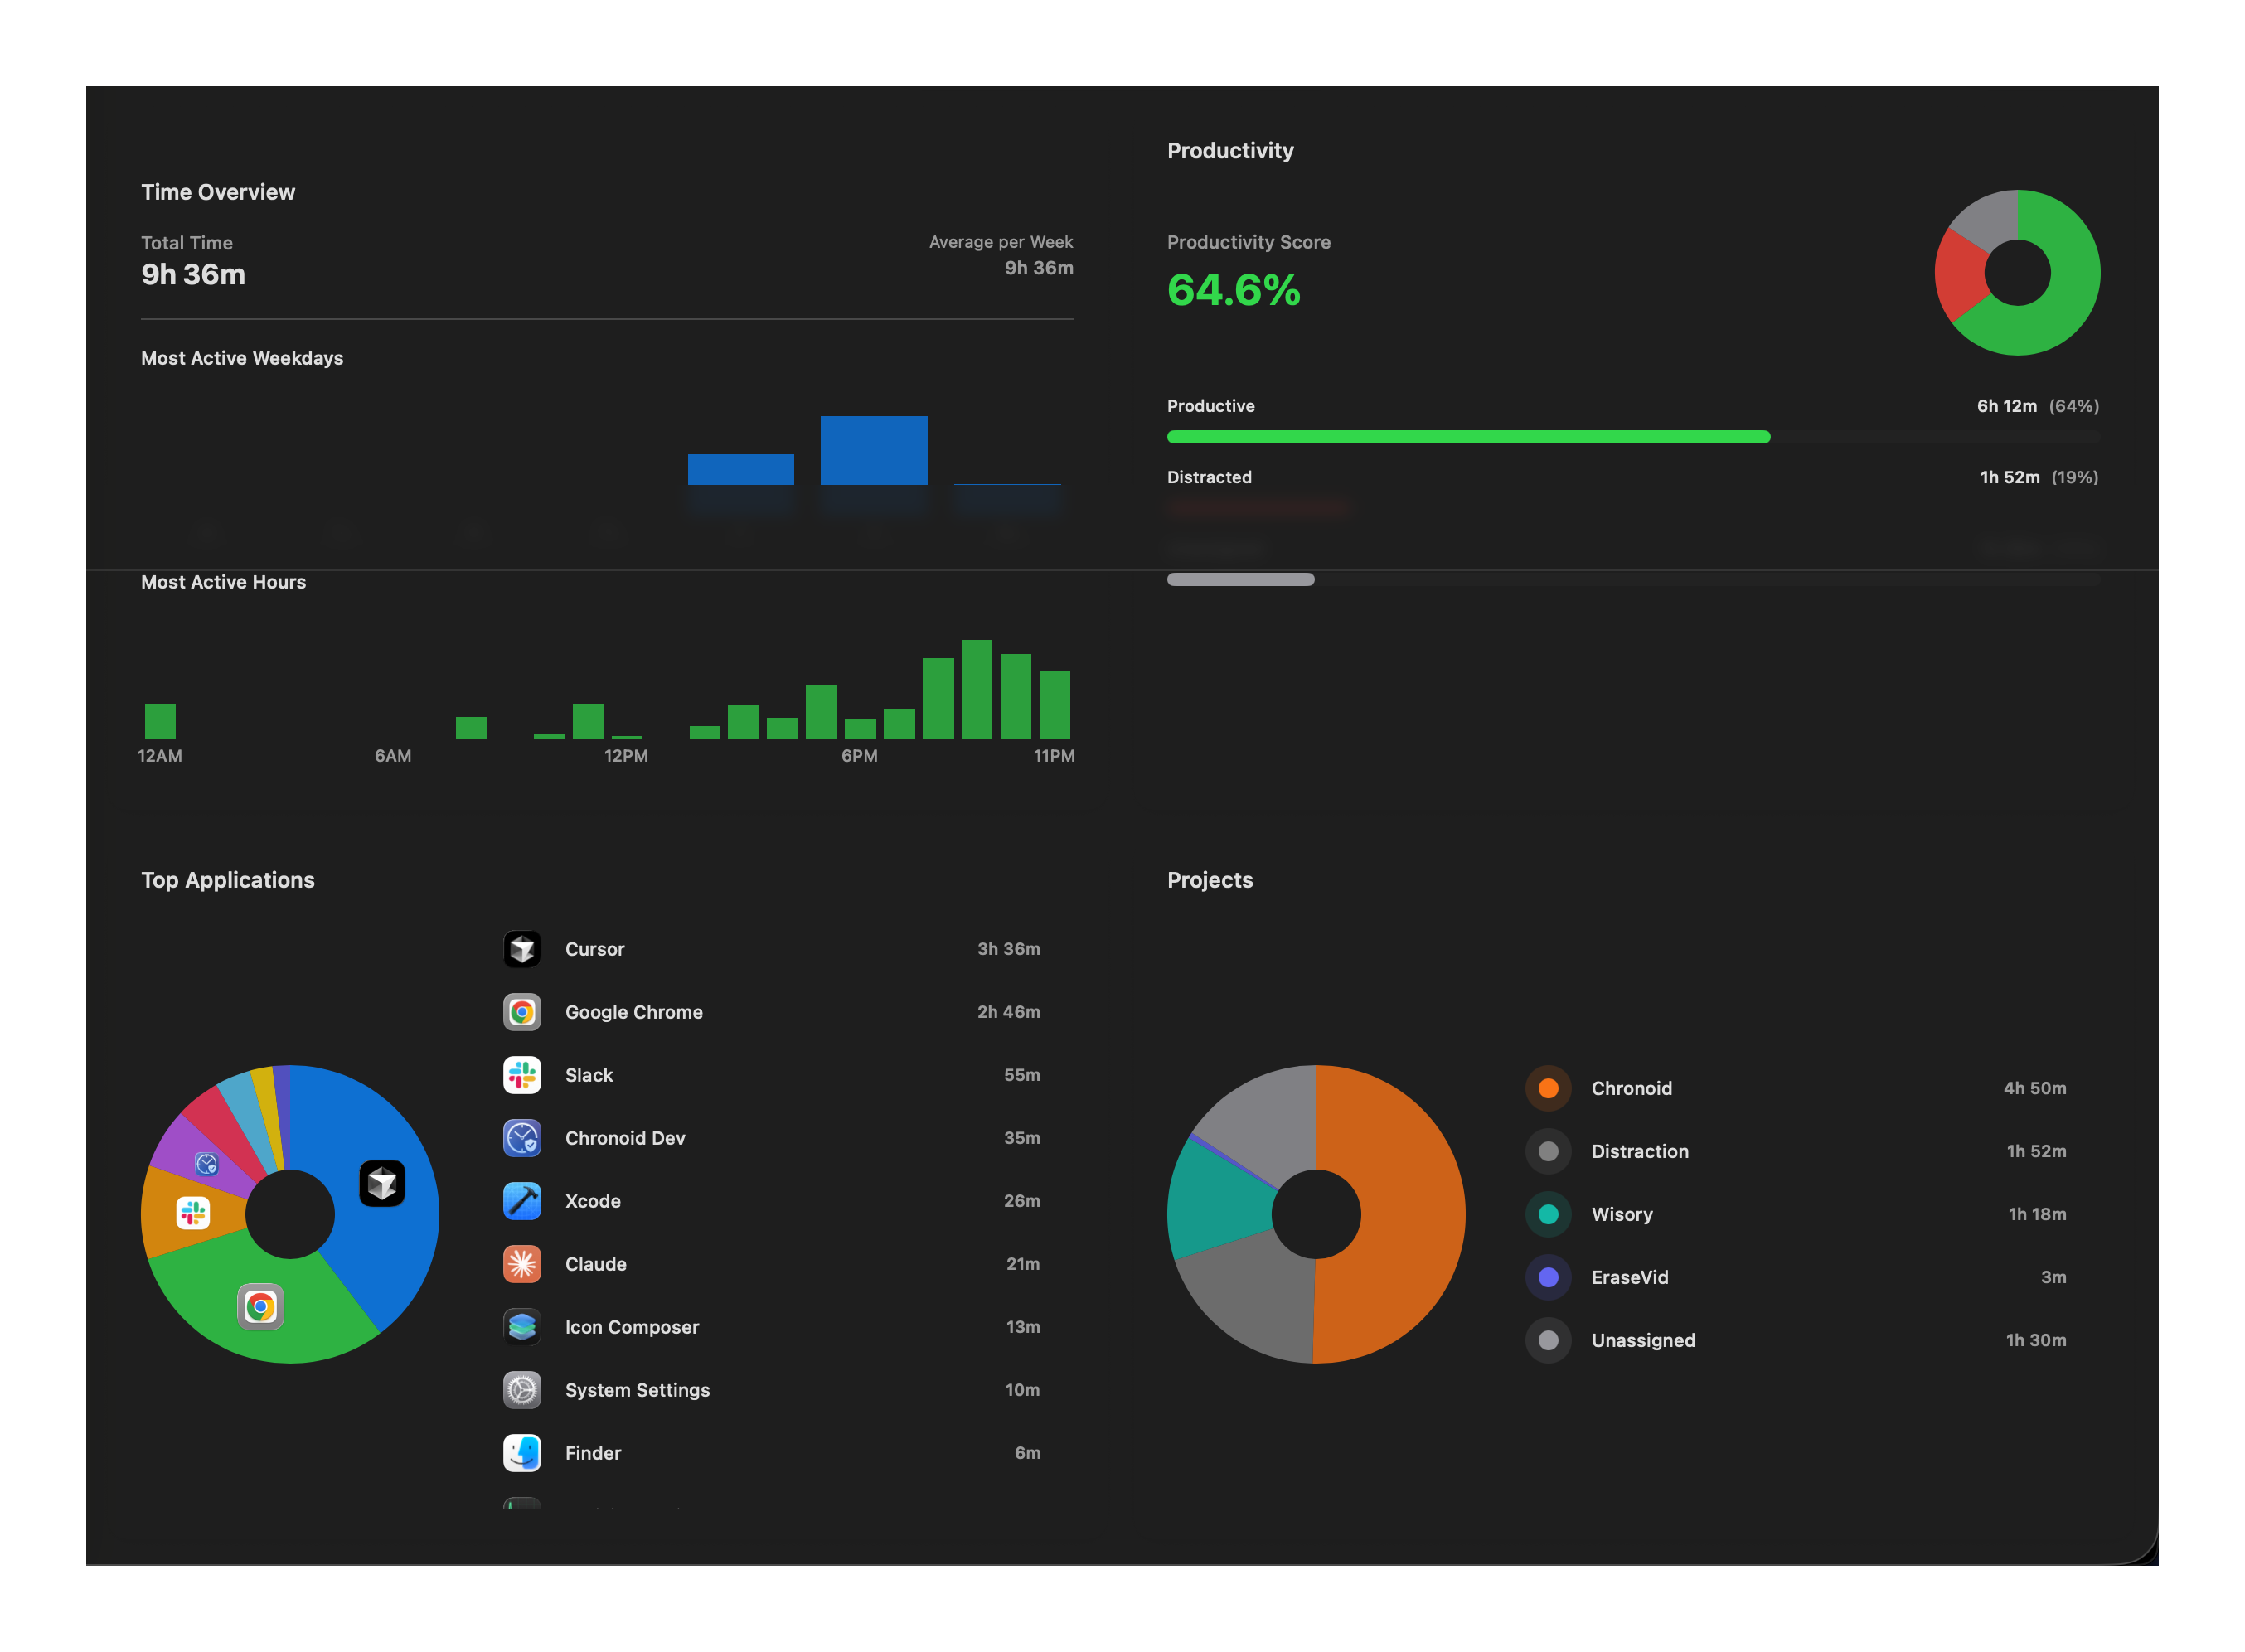Click the EraseVid project name
The height and width of the screenshot is (1652, 2245).
tap(1630, 1277)
